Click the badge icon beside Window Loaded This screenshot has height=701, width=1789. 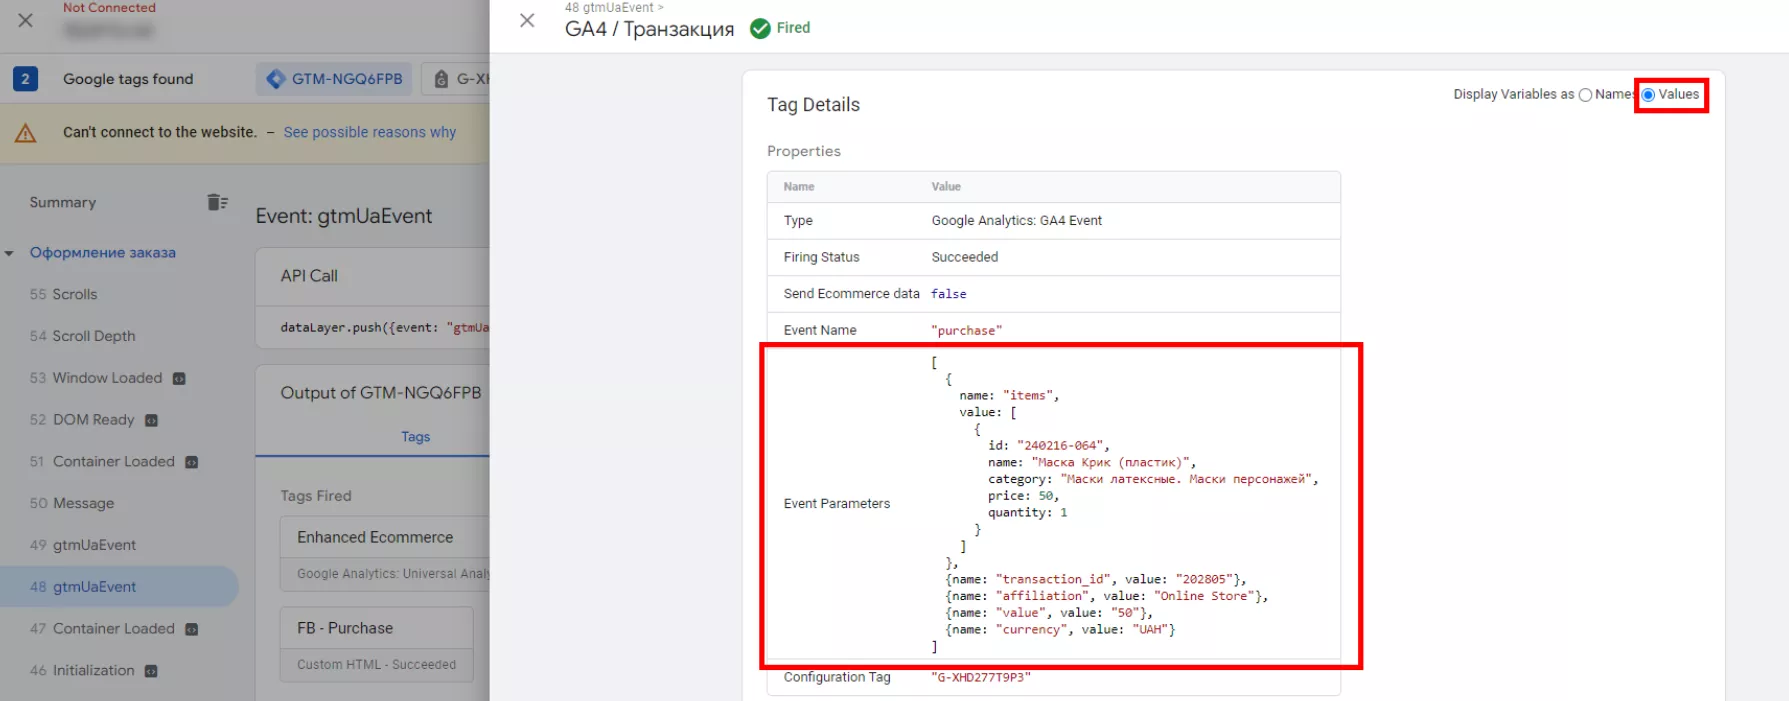(x=179, y=379)
